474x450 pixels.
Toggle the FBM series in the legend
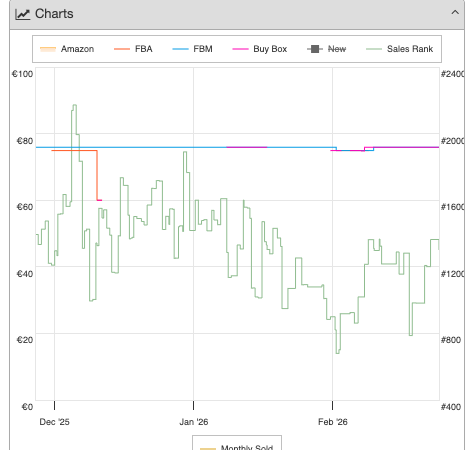(192, 49)
